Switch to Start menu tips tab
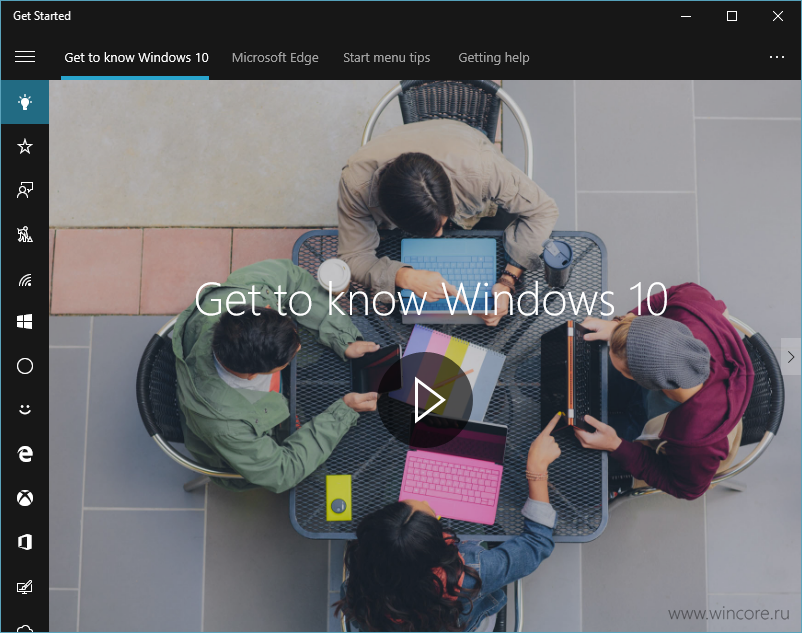802x633 pixels. (x=387, y=58)
